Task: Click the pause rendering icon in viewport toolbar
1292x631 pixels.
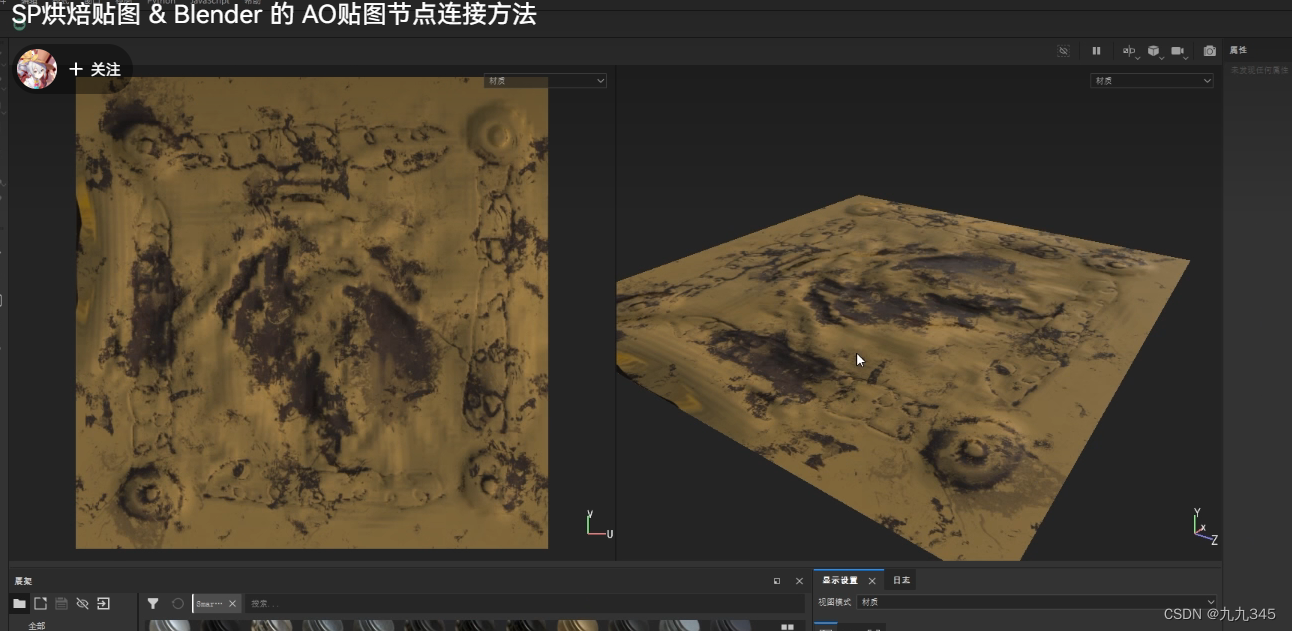Action: click(x=1096, y=51)
